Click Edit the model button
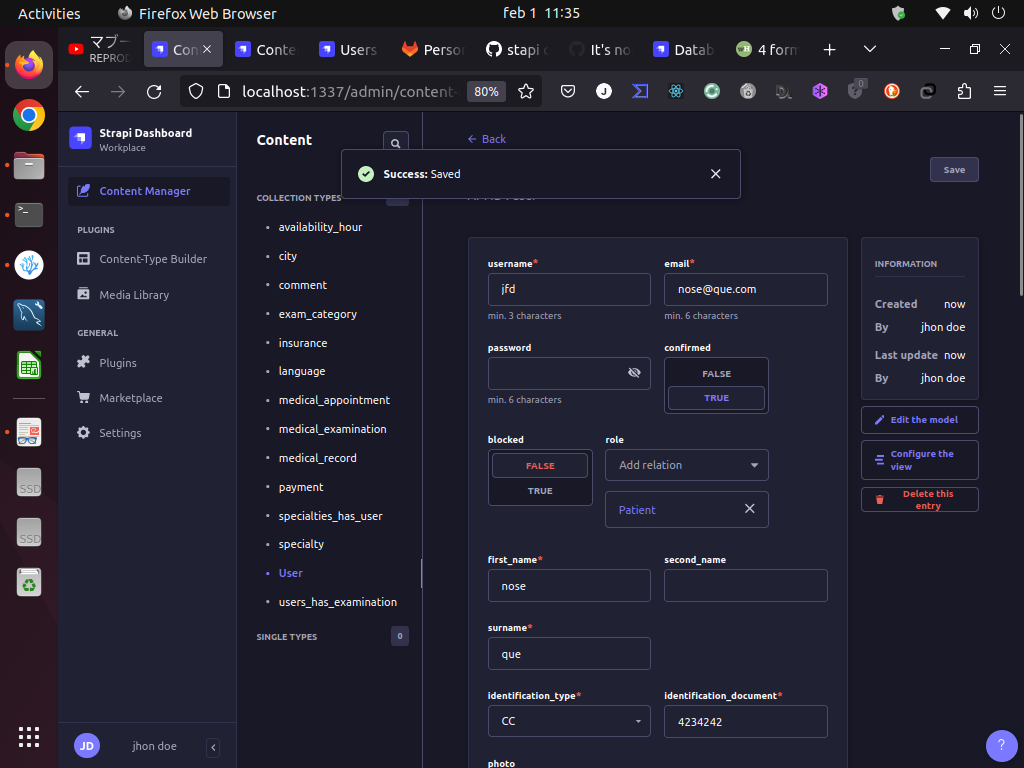1024x768 pixels. coord(920,420)
